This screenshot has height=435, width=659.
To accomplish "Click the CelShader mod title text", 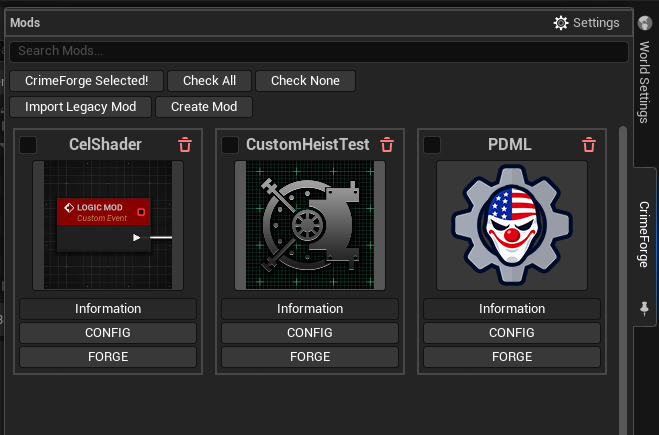I will (x=105, y=145).
